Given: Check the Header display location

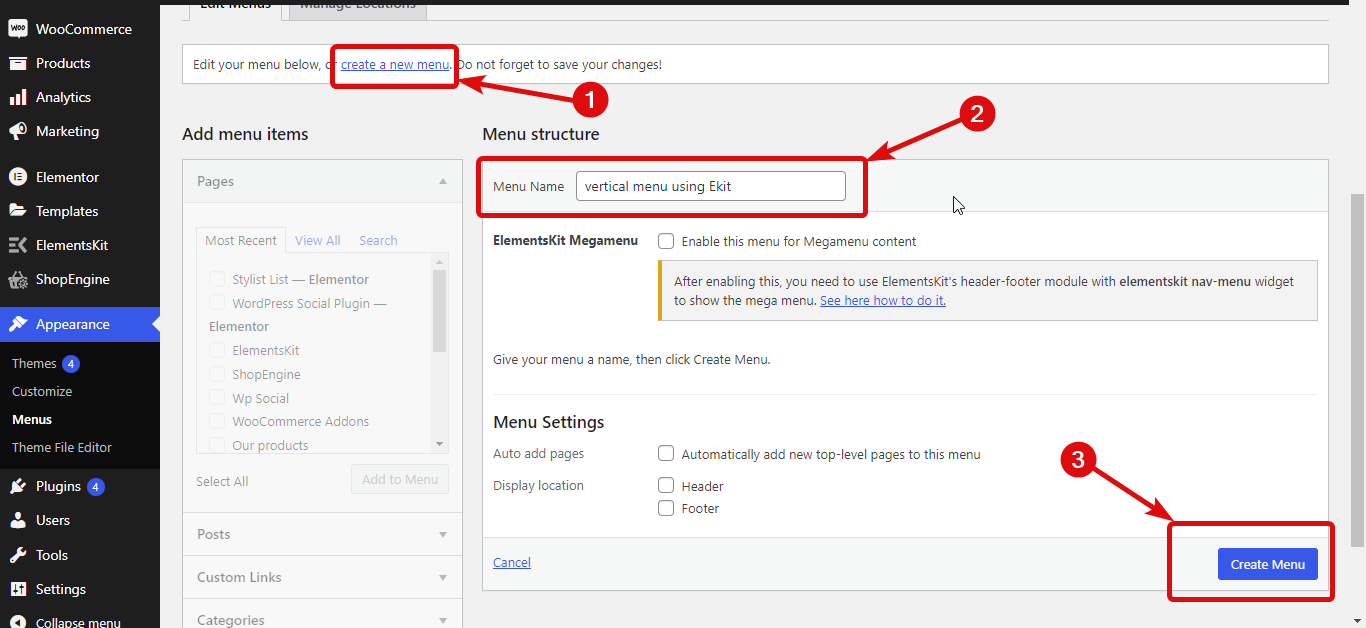Looking at the screenshot, I should tap(666, 485).
